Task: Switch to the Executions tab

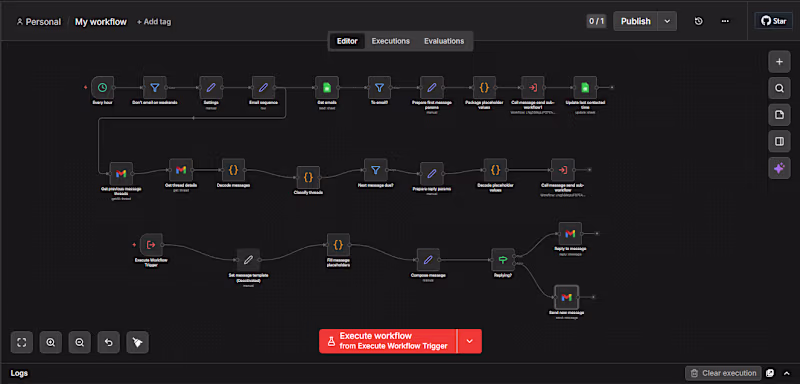Action: (390, 41)
